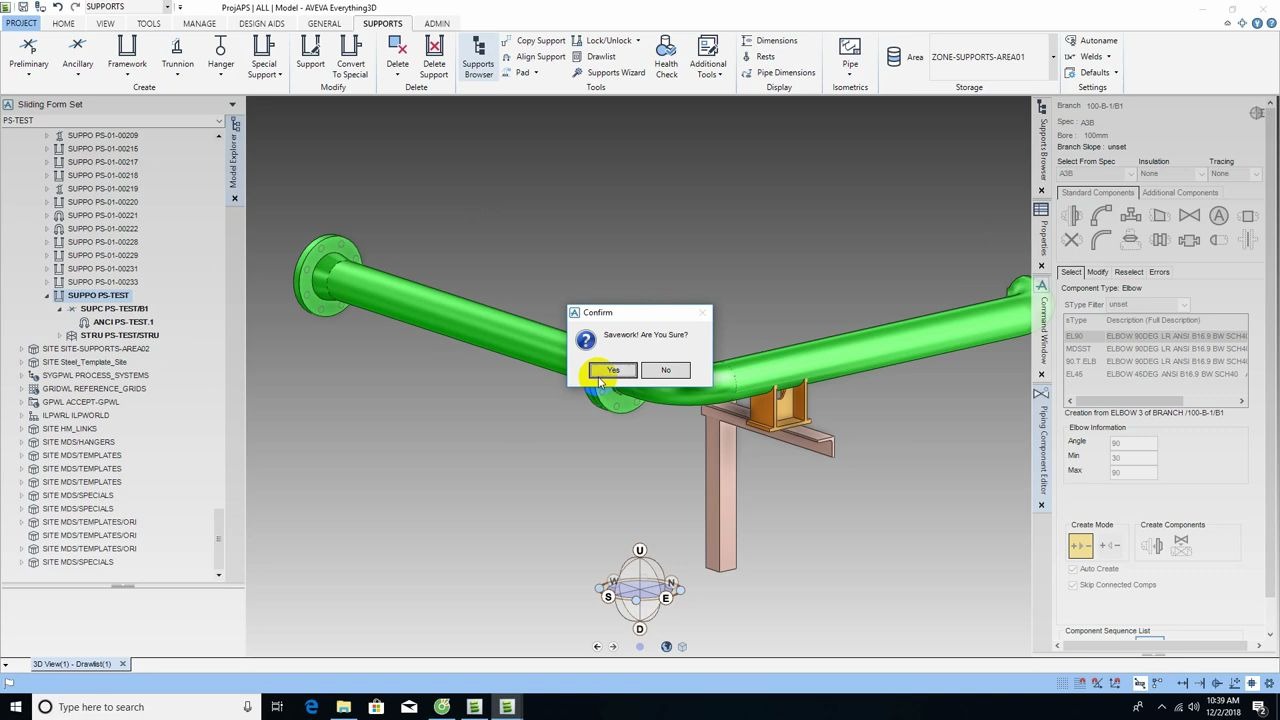Open the Pipe Isometrics tool

[850, 53]
